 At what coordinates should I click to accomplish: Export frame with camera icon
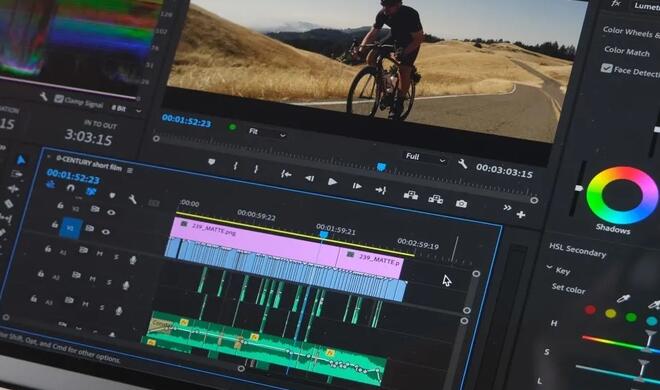[461, 204]
